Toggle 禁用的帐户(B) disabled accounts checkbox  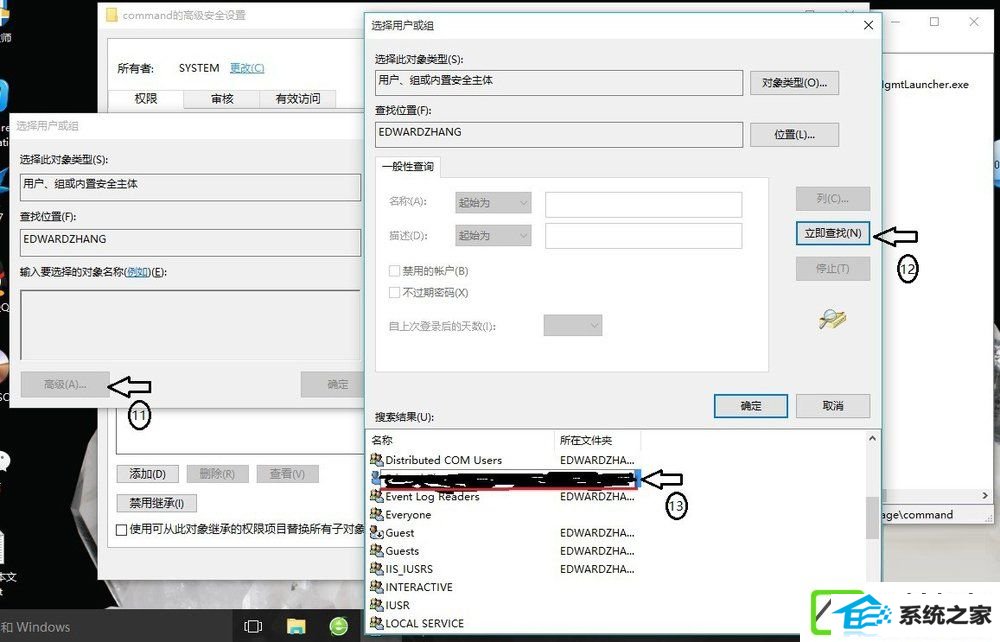click(x=394, y=271)
